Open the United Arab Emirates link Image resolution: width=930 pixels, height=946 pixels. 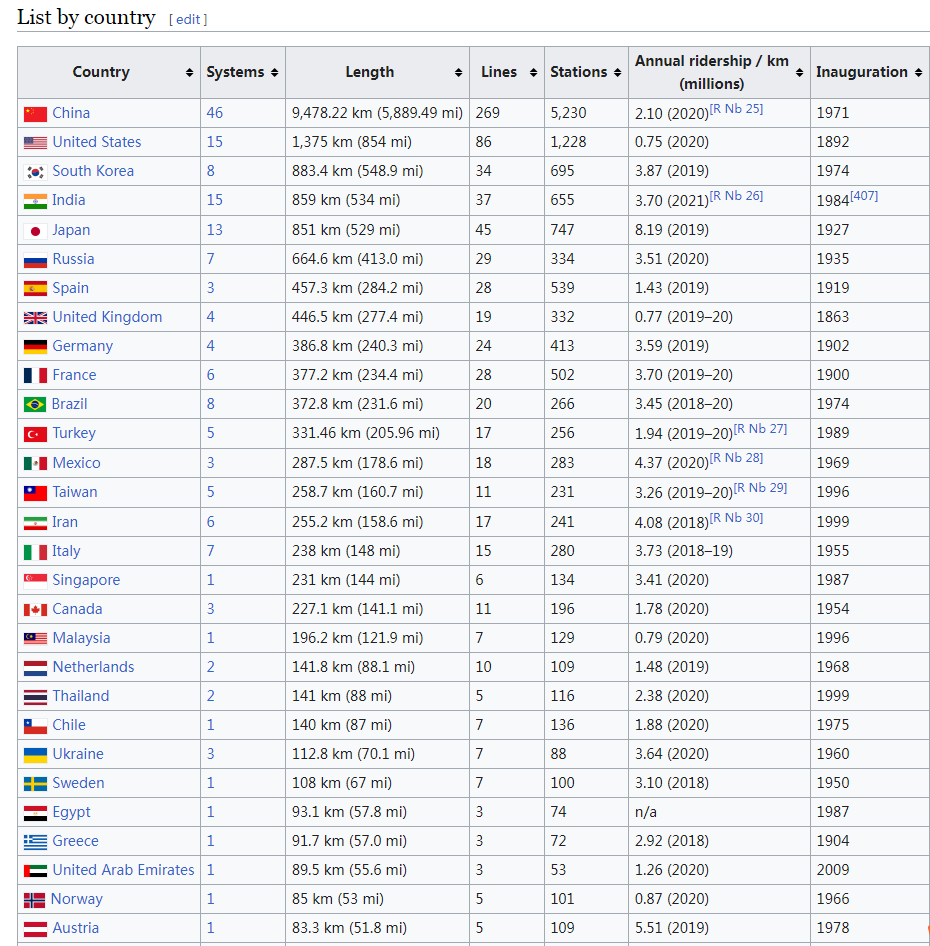click(123, 869)
